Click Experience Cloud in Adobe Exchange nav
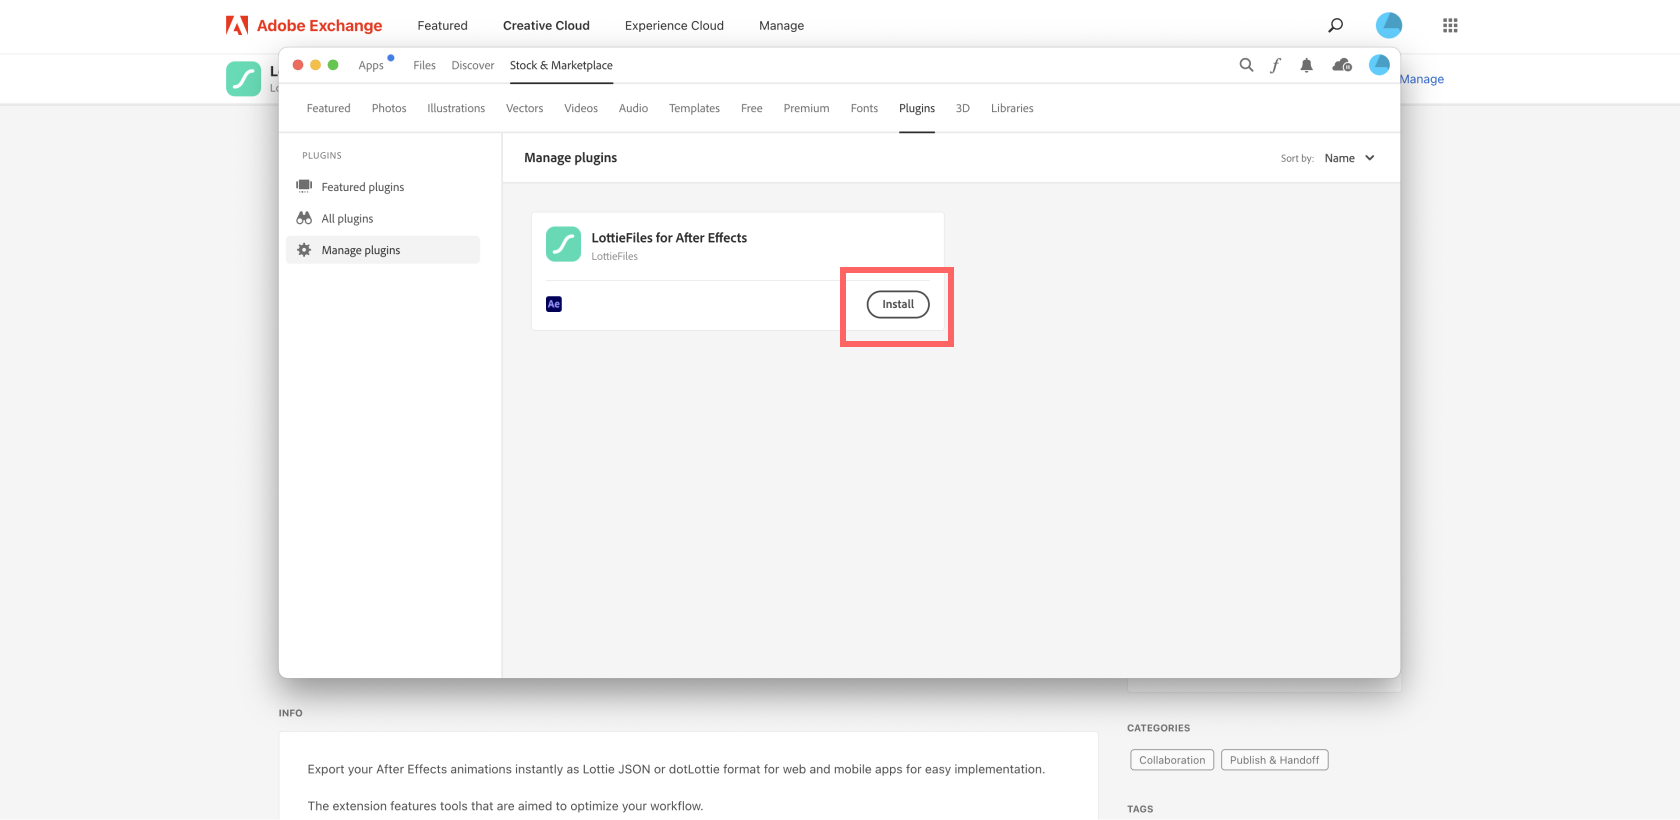Screen dimensions: 1680x820 click(674, 25)
